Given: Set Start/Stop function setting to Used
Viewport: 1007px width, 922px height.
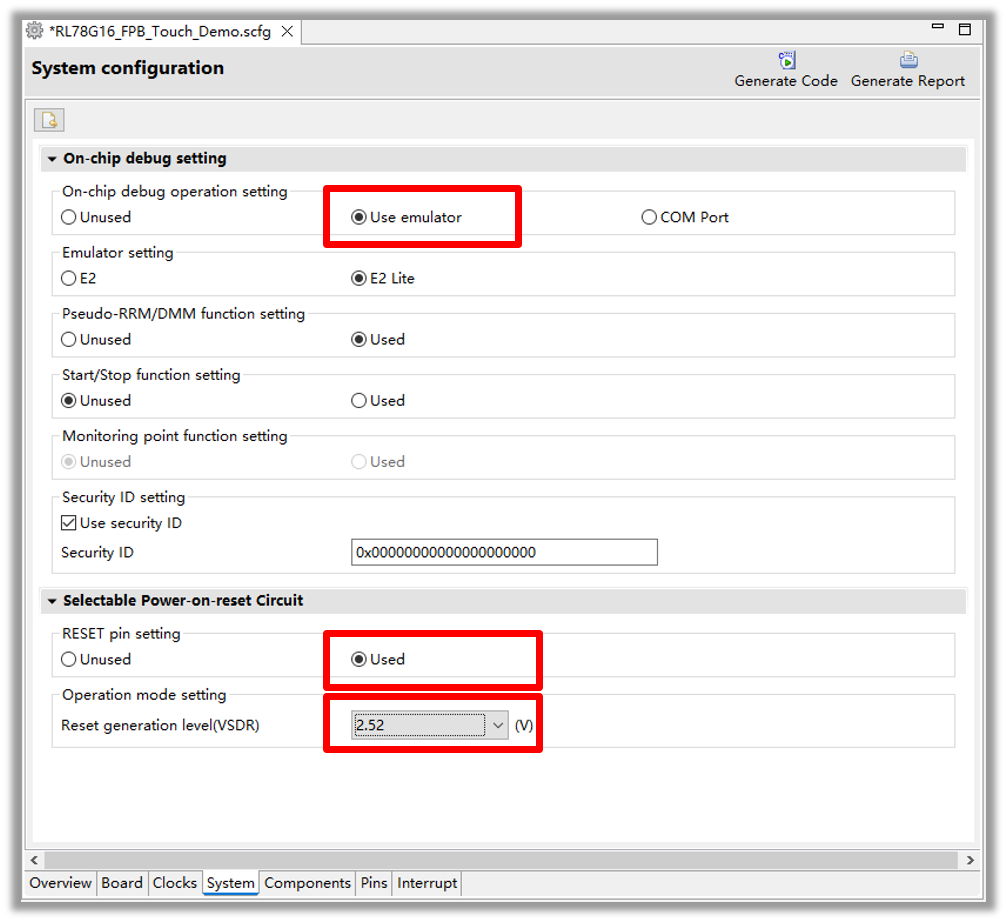Looking at the screenshot, I should (x=359, y=400).
